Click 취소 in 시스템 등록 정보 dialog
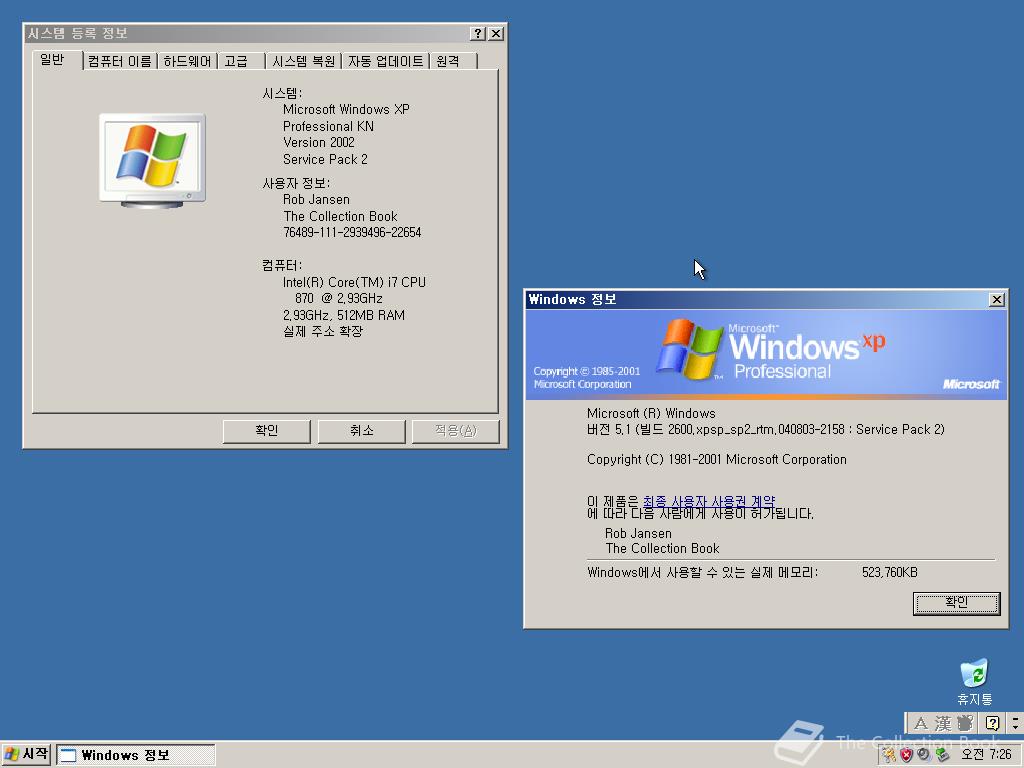The image size is (1024, 768). pos(362,431)
